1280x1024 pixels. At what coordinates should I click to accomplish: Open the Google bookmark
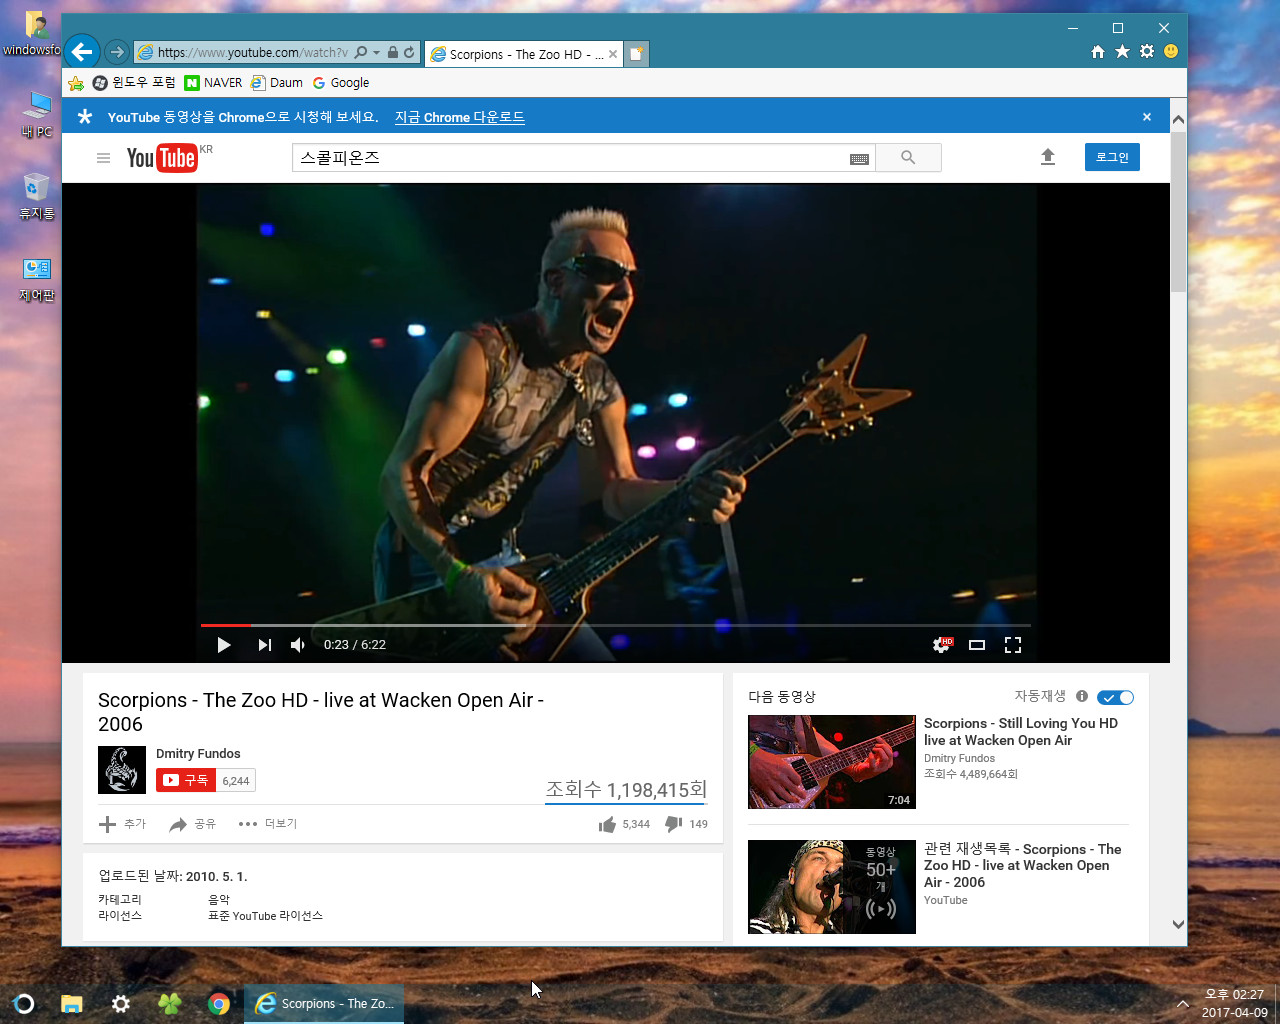click(341, 83)
